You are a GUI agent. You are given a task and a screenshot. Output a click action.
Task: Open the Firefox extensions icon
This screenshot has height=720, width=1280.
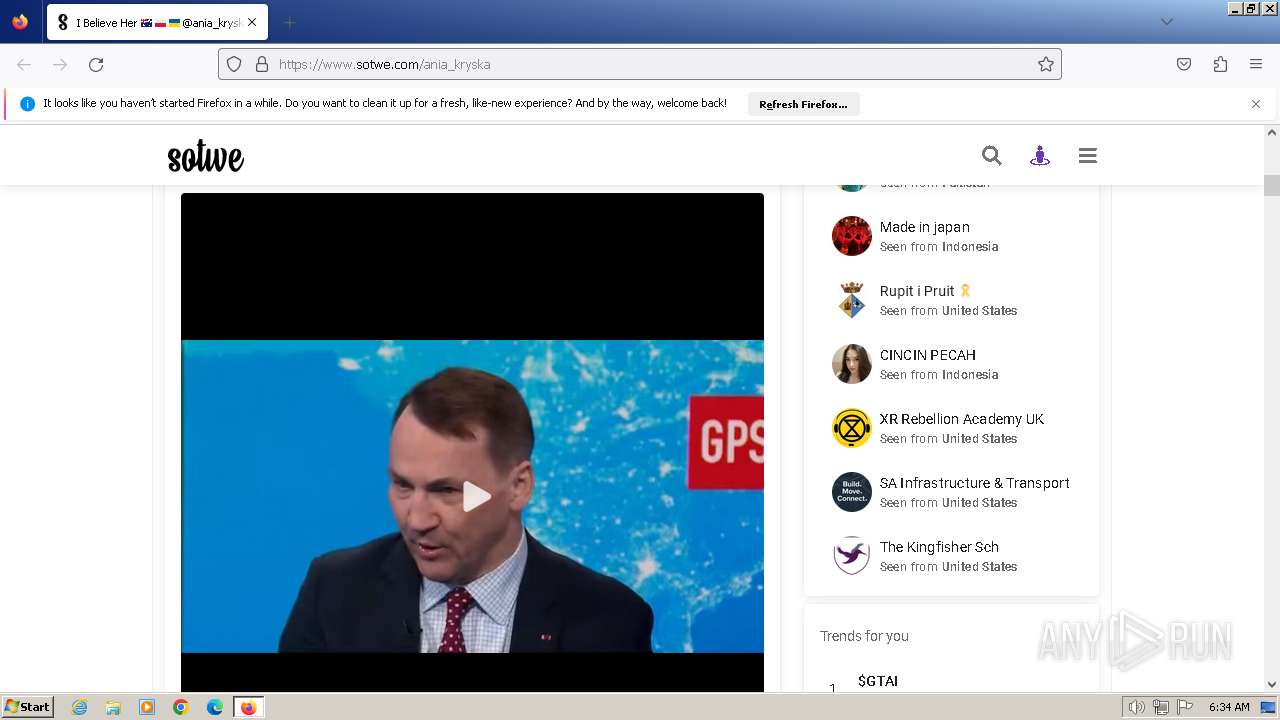[x=1220, y=64]
